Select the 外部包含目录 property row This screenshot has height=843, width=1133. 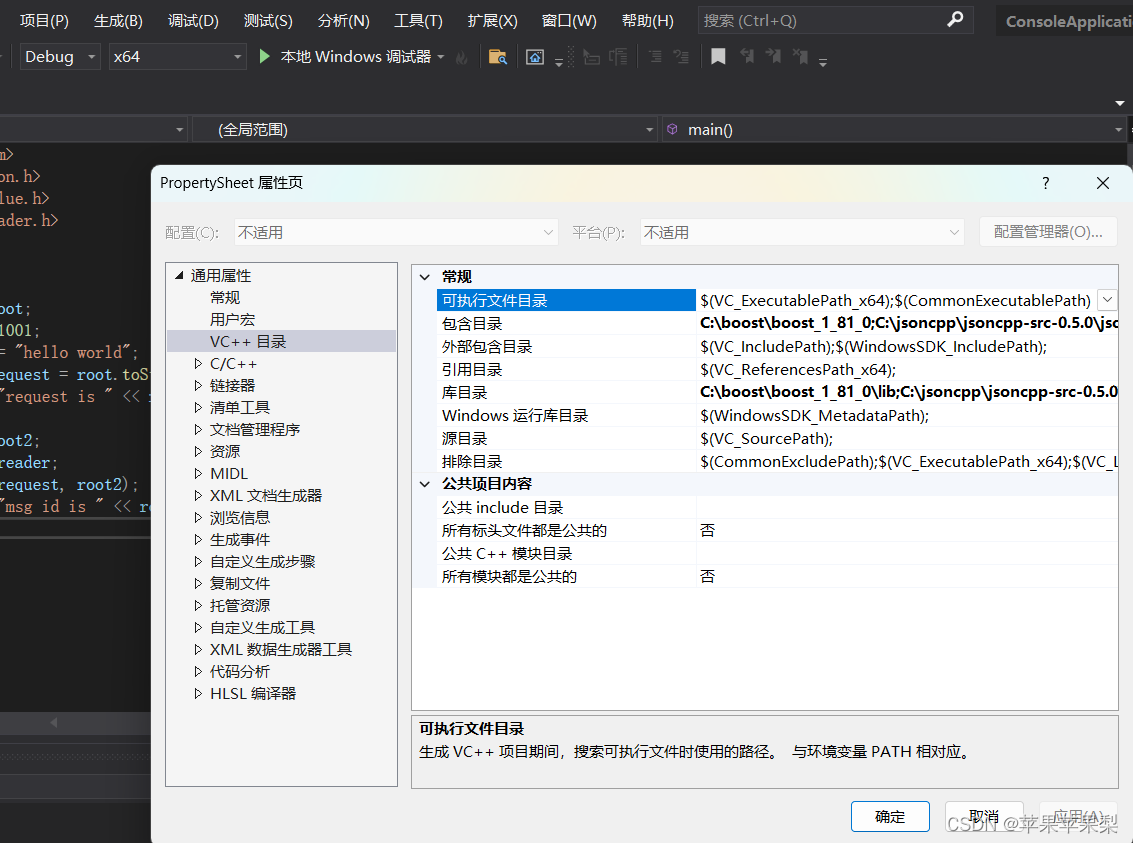click(777, 346)
